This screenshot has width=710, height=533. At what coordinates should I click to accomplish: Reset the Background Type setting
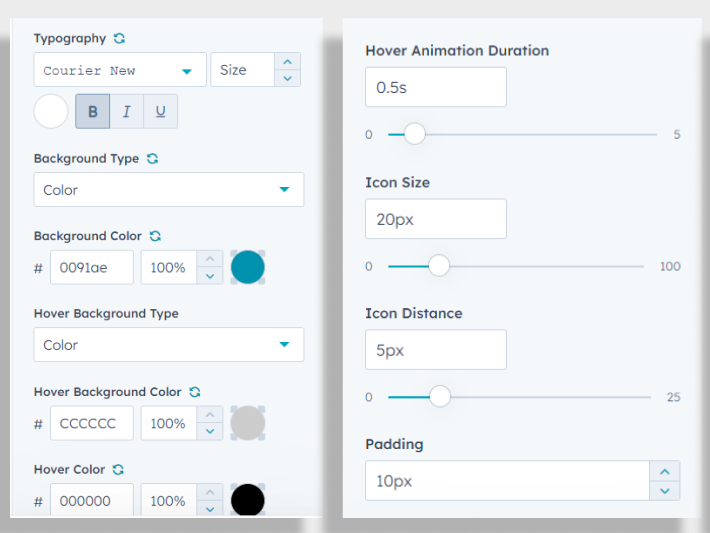click(x=153, y=158)
